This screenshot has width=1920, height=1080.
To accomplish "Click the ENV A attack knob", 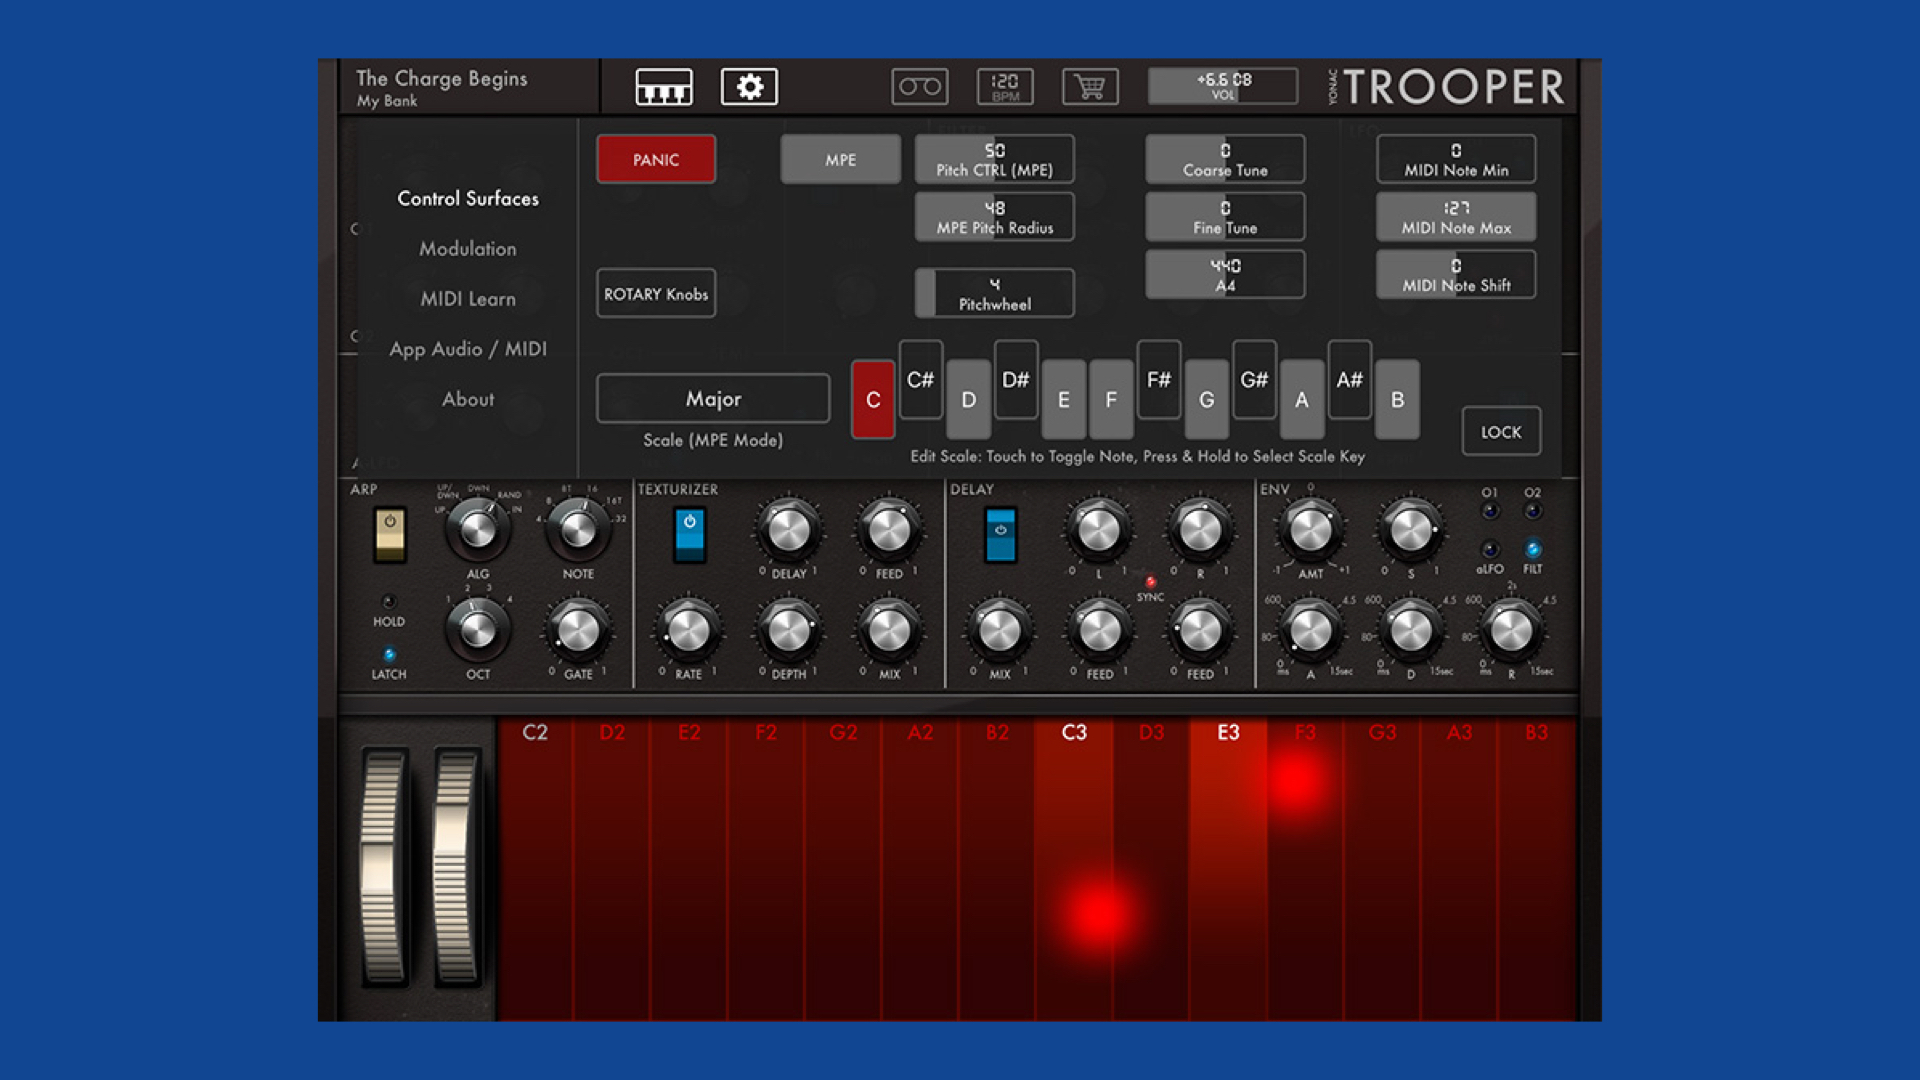I will [1310, 630].
